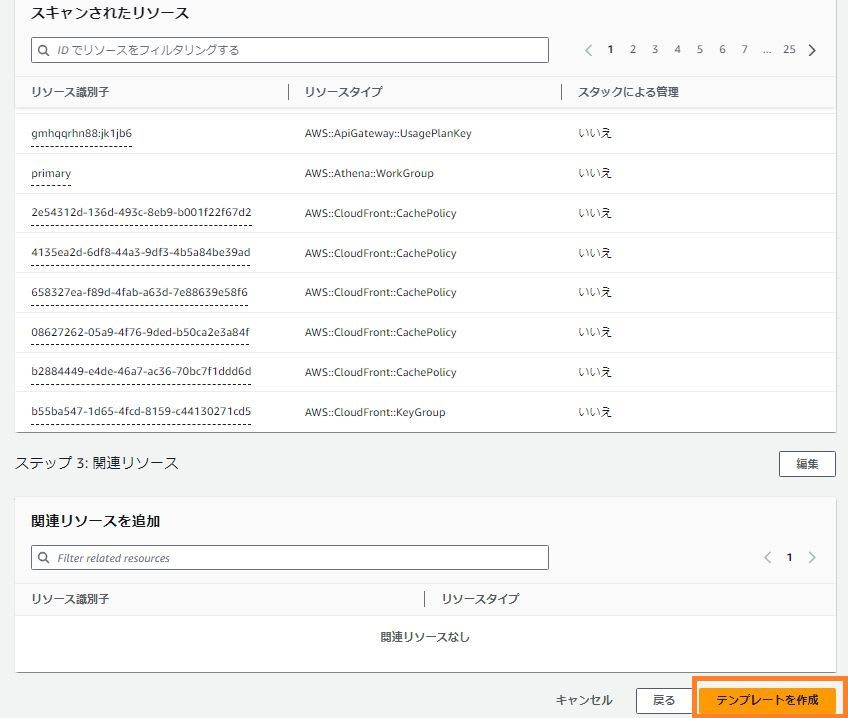Go to next page of related resources
Viewport: 848px width, 718px height.
tap(812, 557)
